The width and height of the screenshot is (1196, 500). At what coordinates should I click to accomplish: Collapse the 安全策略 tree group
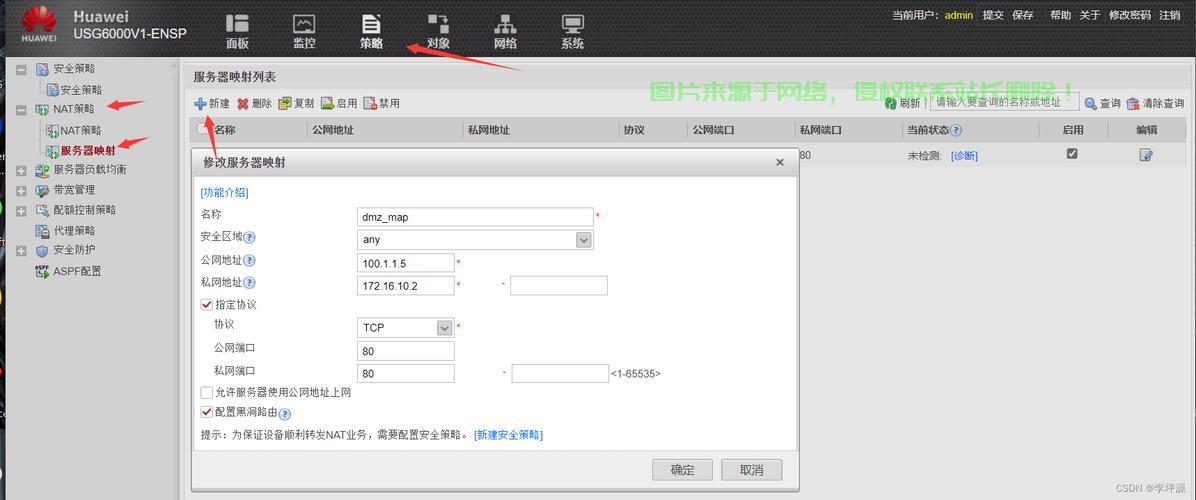[x=21, y=69]
